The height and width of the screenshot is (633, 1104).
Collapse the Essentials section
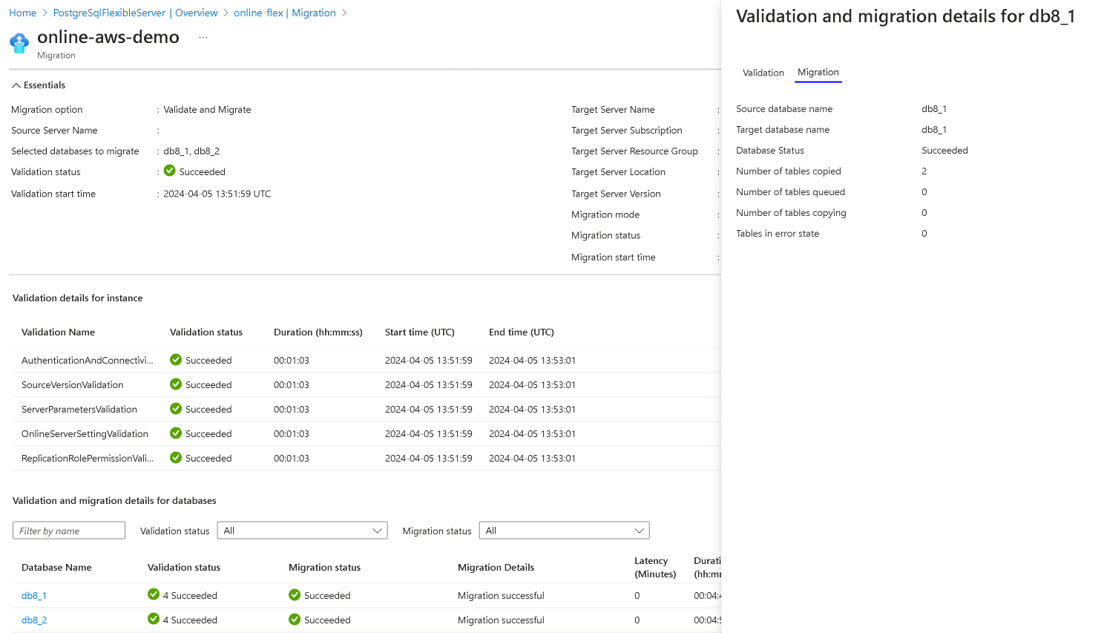(39, 85)
